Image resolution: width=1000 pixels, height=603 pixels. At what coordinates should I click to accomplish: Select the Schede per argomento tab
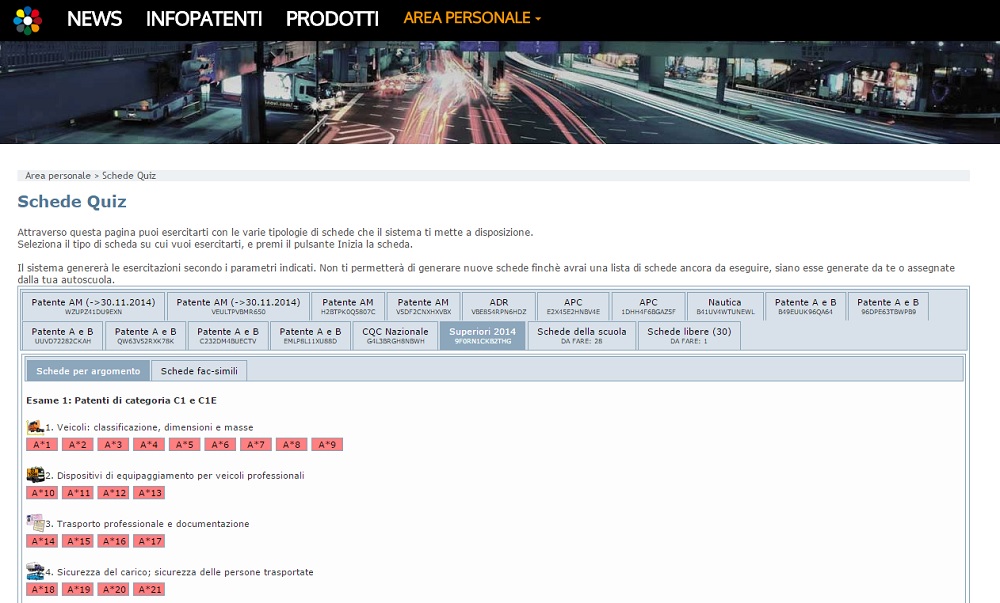(x=88, y=371)
